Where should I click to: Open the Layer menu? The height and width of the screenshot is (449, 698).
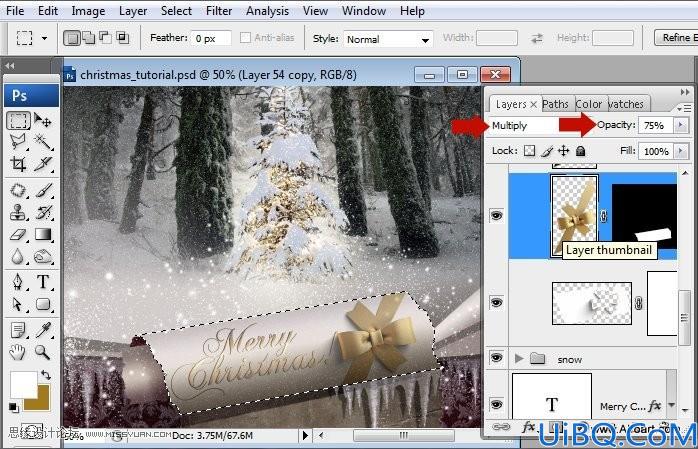tap(133, 11)
